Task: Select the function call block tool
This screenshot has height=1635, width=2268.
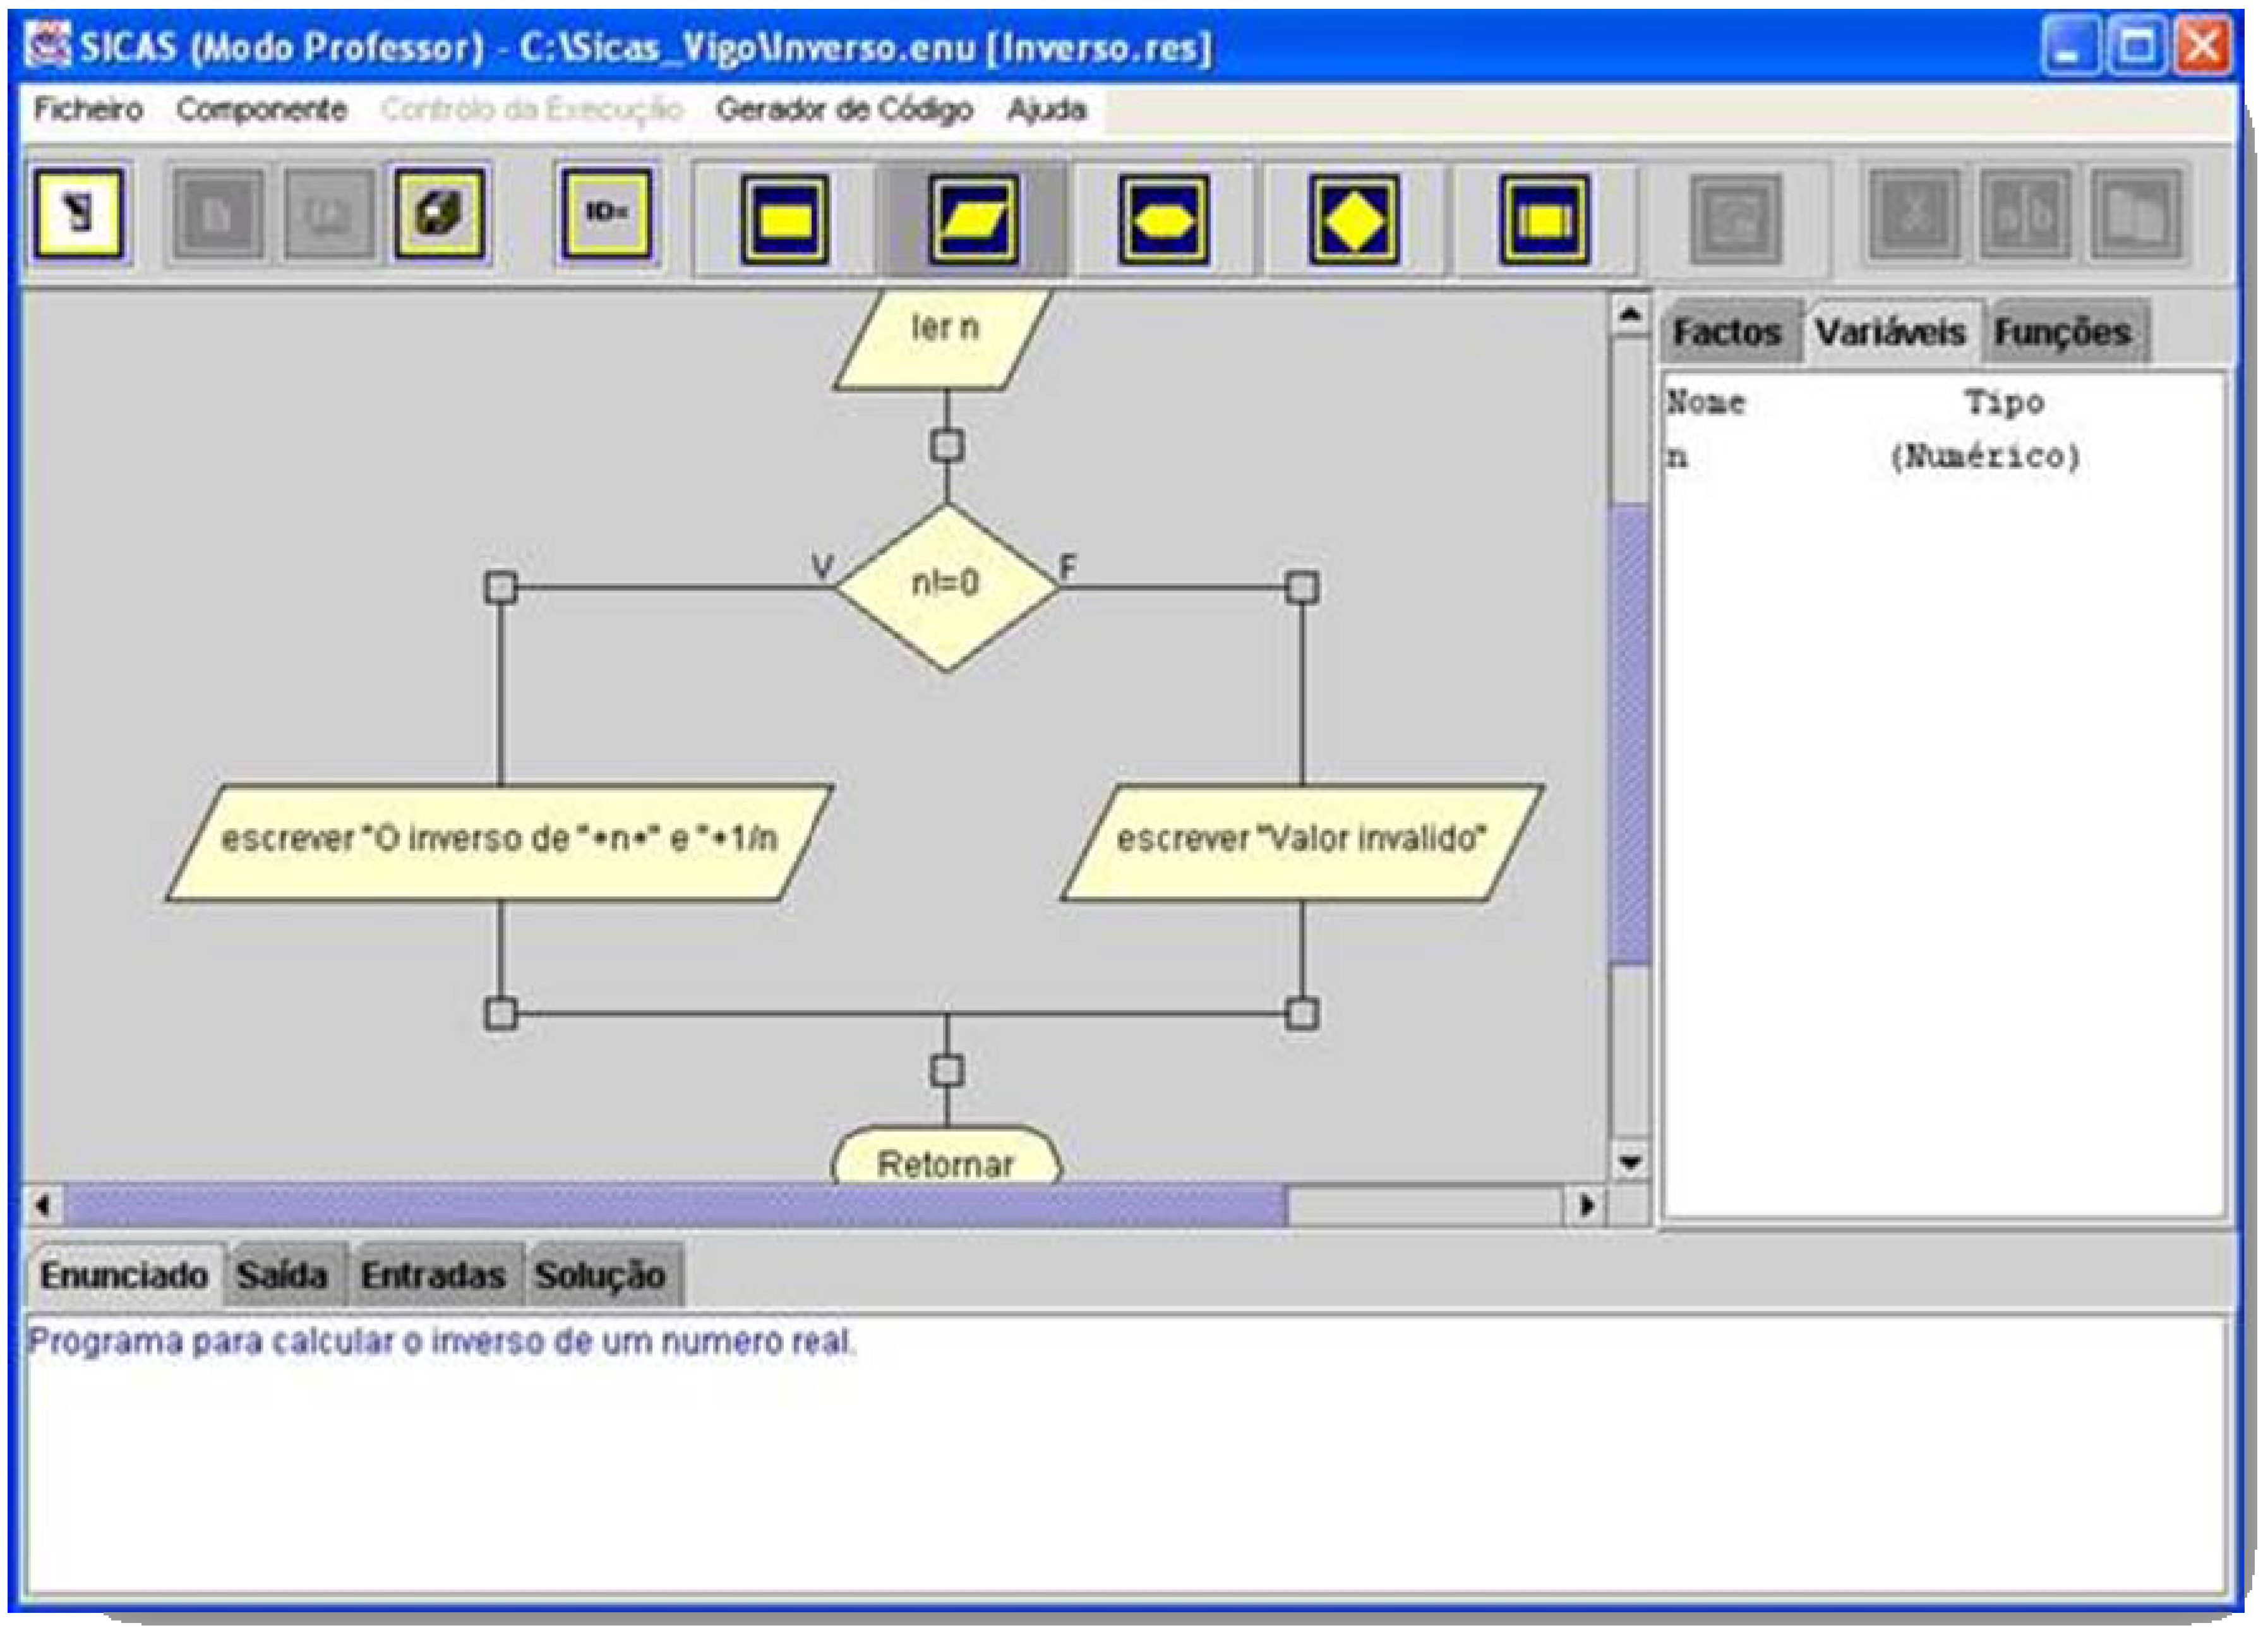Action: (x=1543, y=219)
